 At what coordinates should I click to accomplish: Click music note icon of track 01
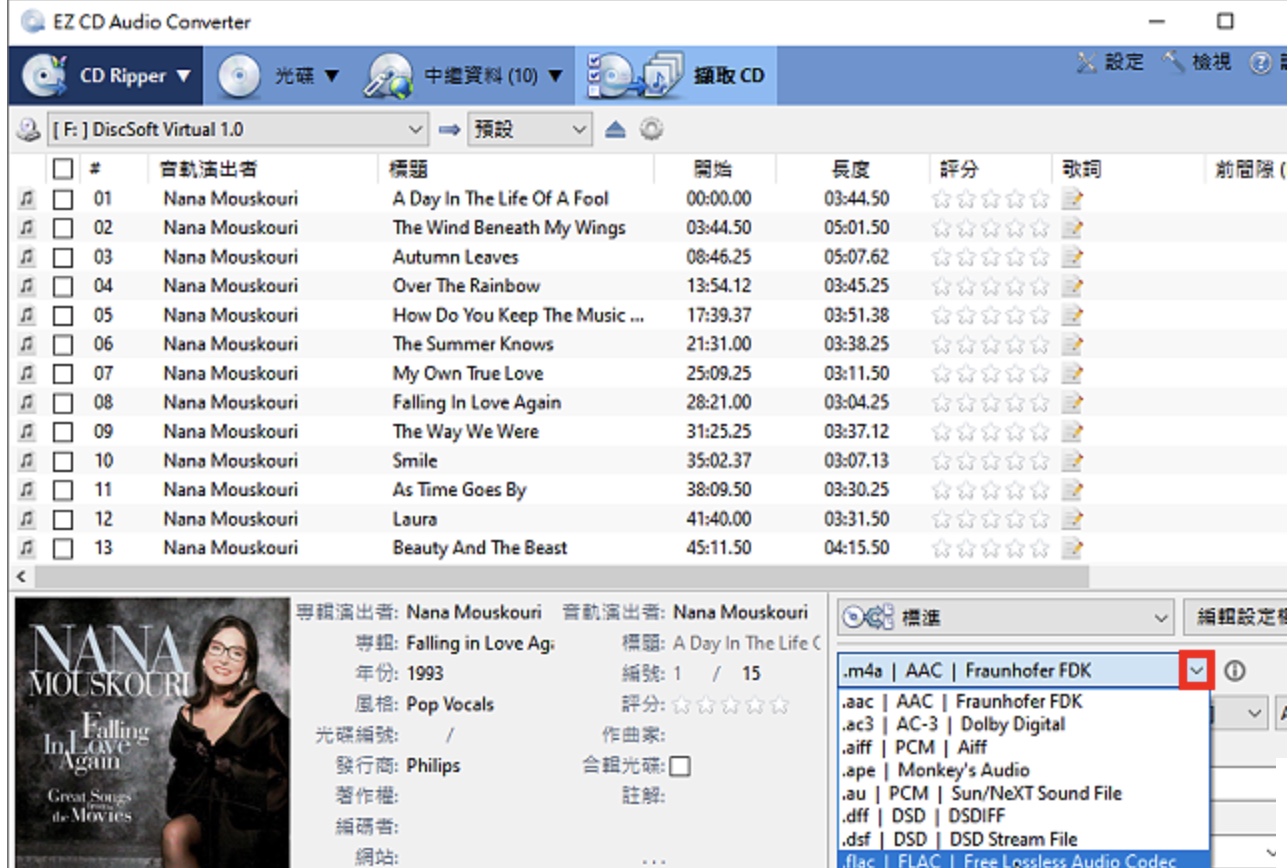27,199
